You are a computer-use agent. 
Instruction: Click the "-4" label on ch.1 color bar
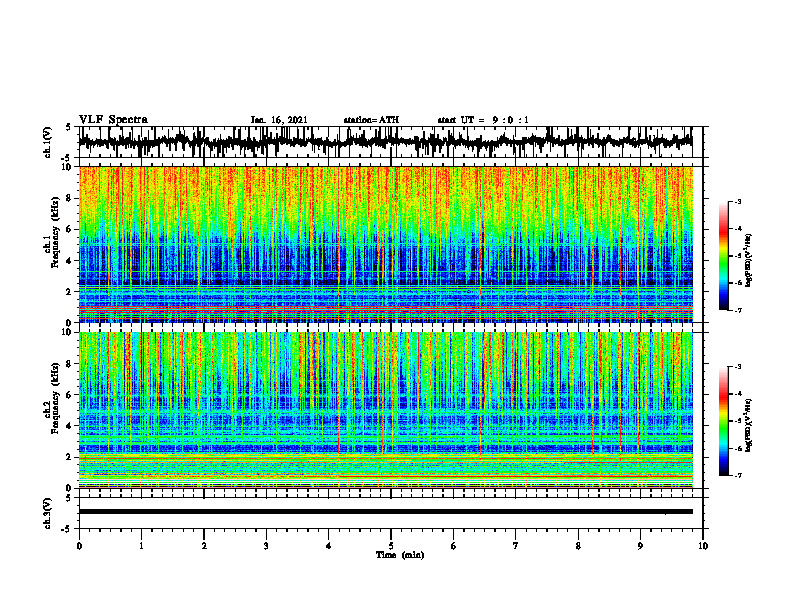point(738,229)
